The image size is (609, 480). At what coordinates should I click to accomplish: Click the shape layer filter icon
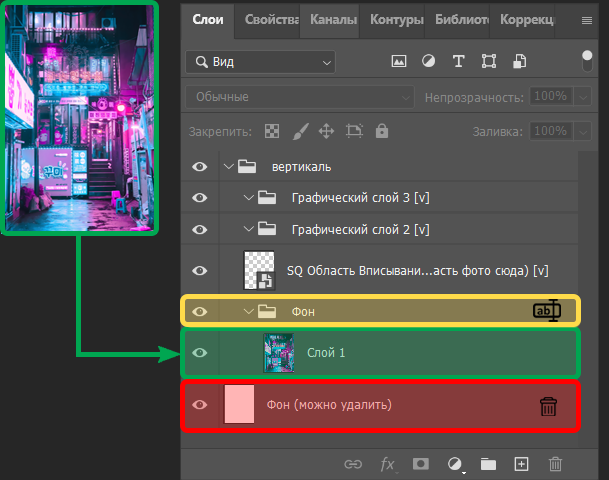coord(489,62)
